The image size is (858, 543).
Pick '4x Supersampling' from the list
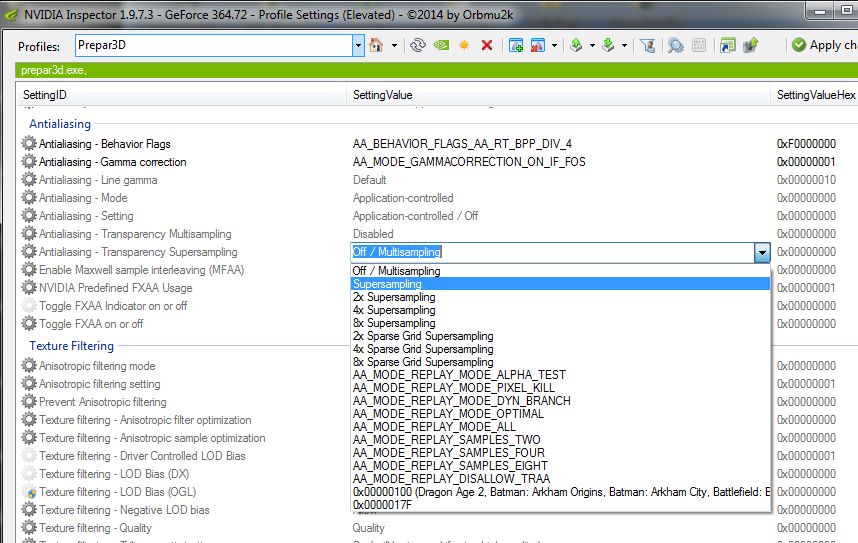tap(560, 310)
